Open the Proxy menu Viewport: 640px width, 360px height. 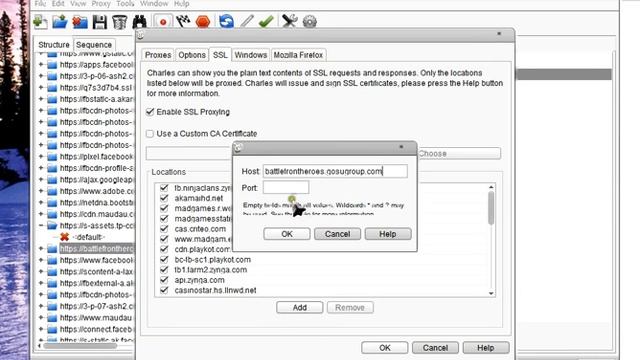(x=101, y=4)
